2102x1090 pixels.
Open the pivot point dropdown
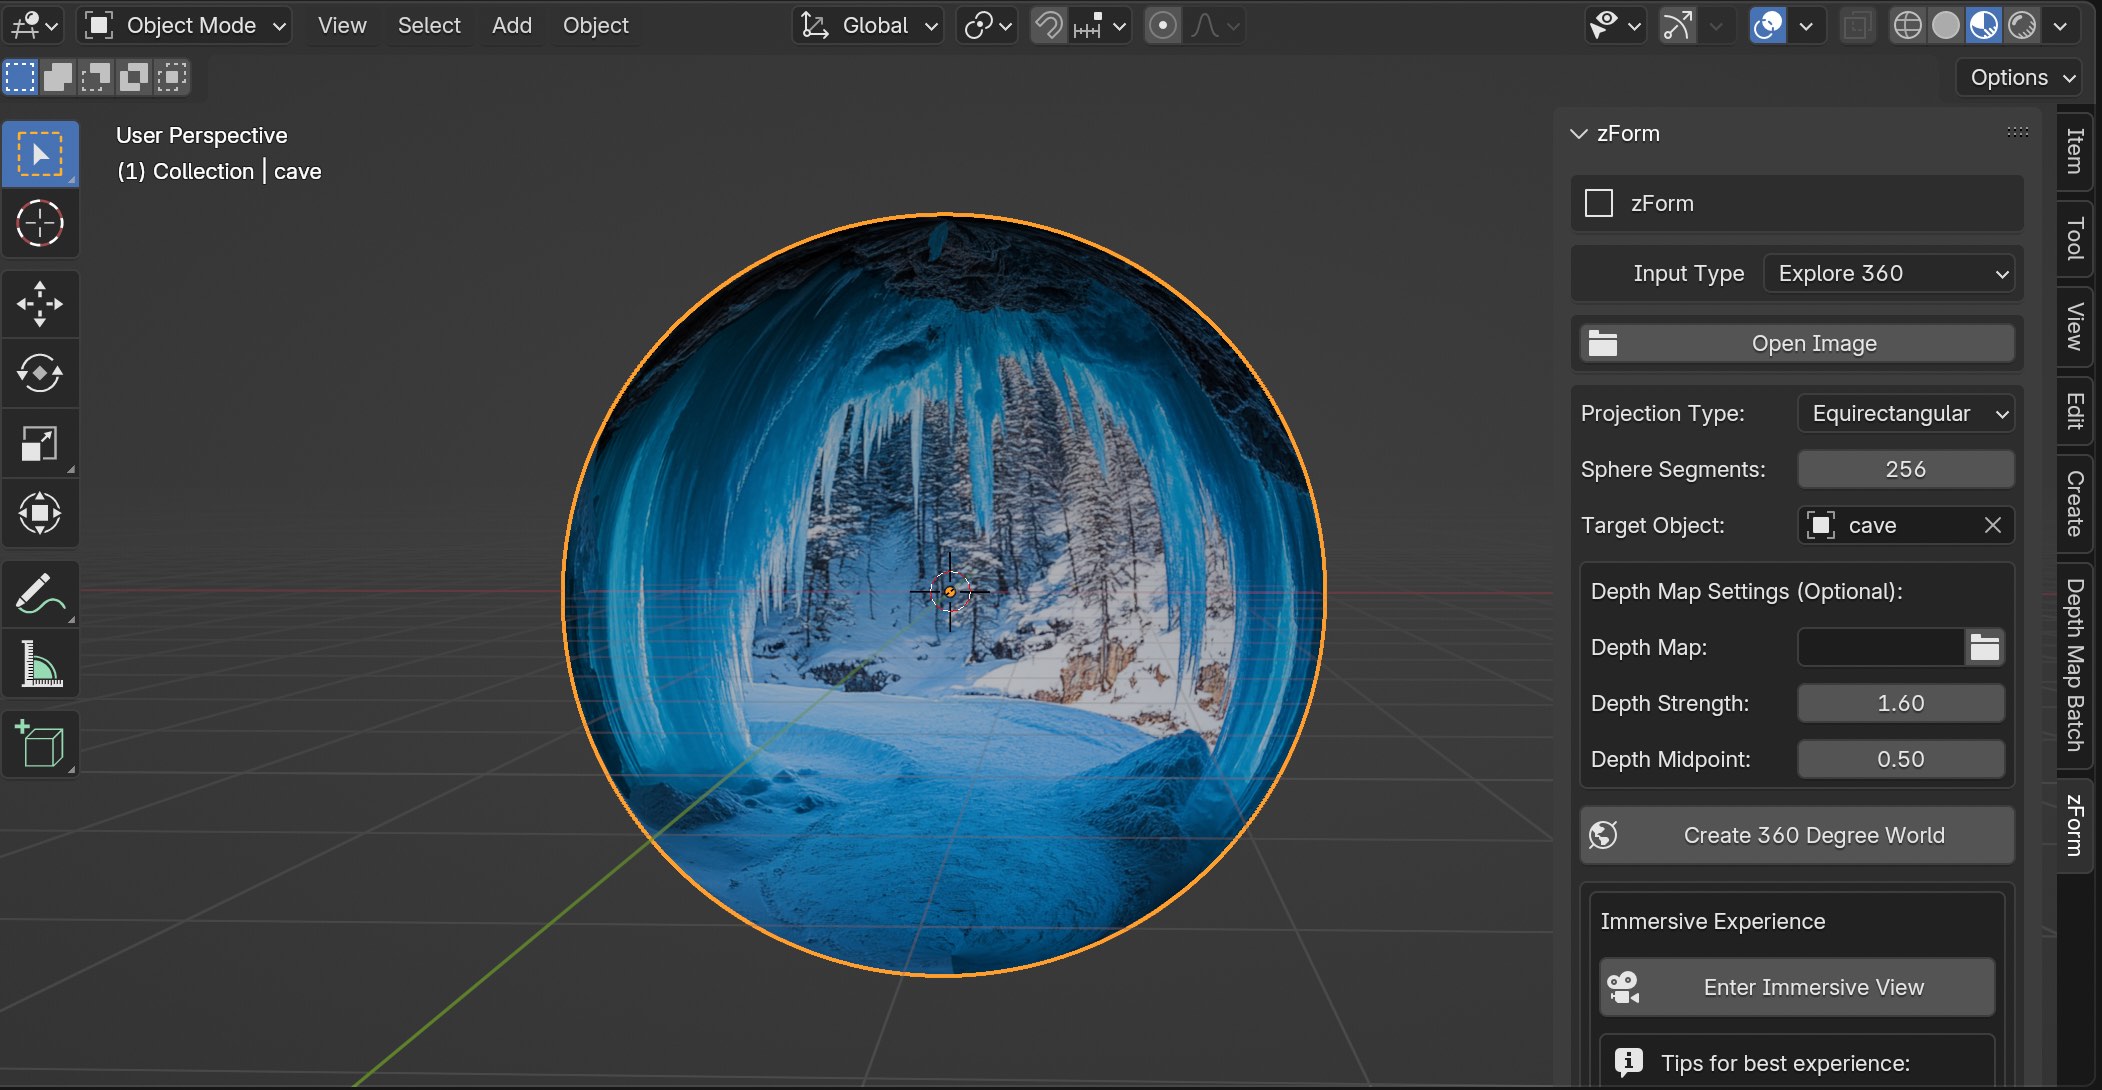pyautogui.click(x=986, y=25)
